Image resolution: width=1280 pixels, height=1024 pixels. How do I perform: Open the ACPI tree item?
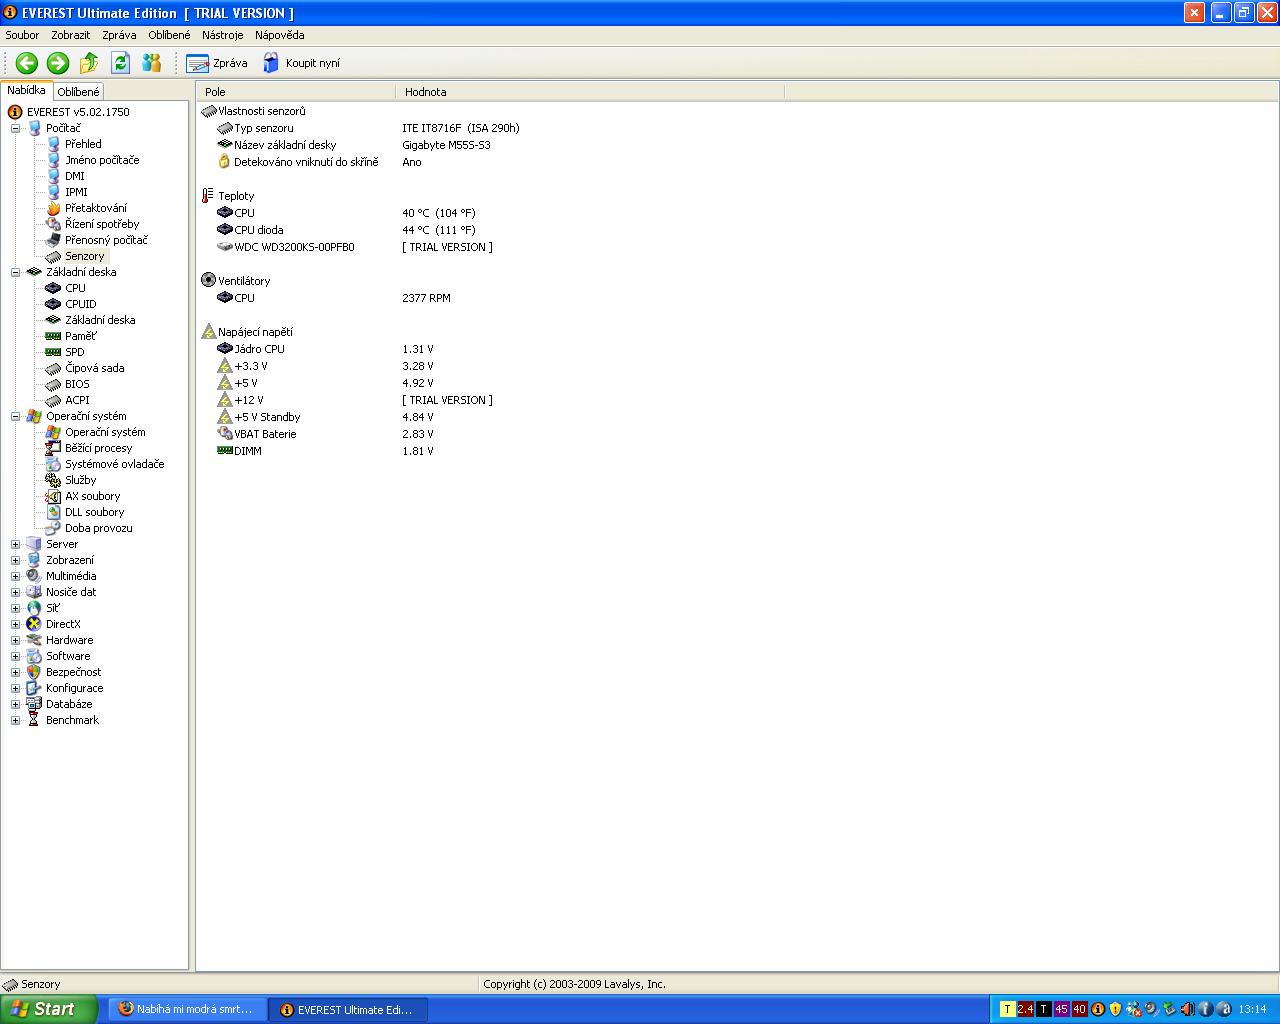click(77, 400)
